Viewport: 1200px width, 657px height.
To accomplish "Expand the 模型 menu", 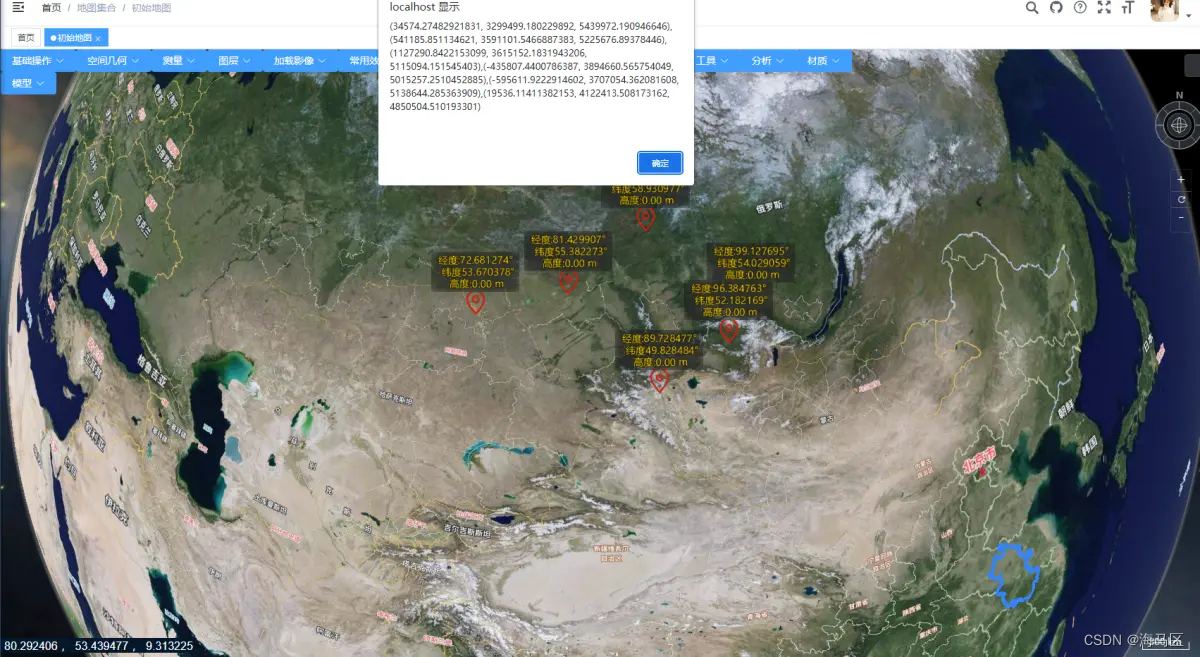I will click(x=28, y=83).
